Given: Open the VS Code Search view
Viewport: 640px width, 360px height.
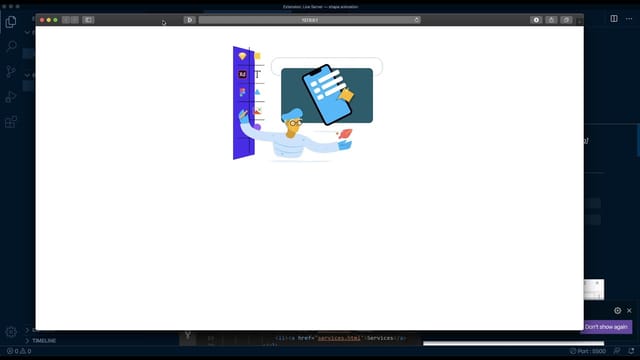Looking at the screenshot, I should point(11,46).
